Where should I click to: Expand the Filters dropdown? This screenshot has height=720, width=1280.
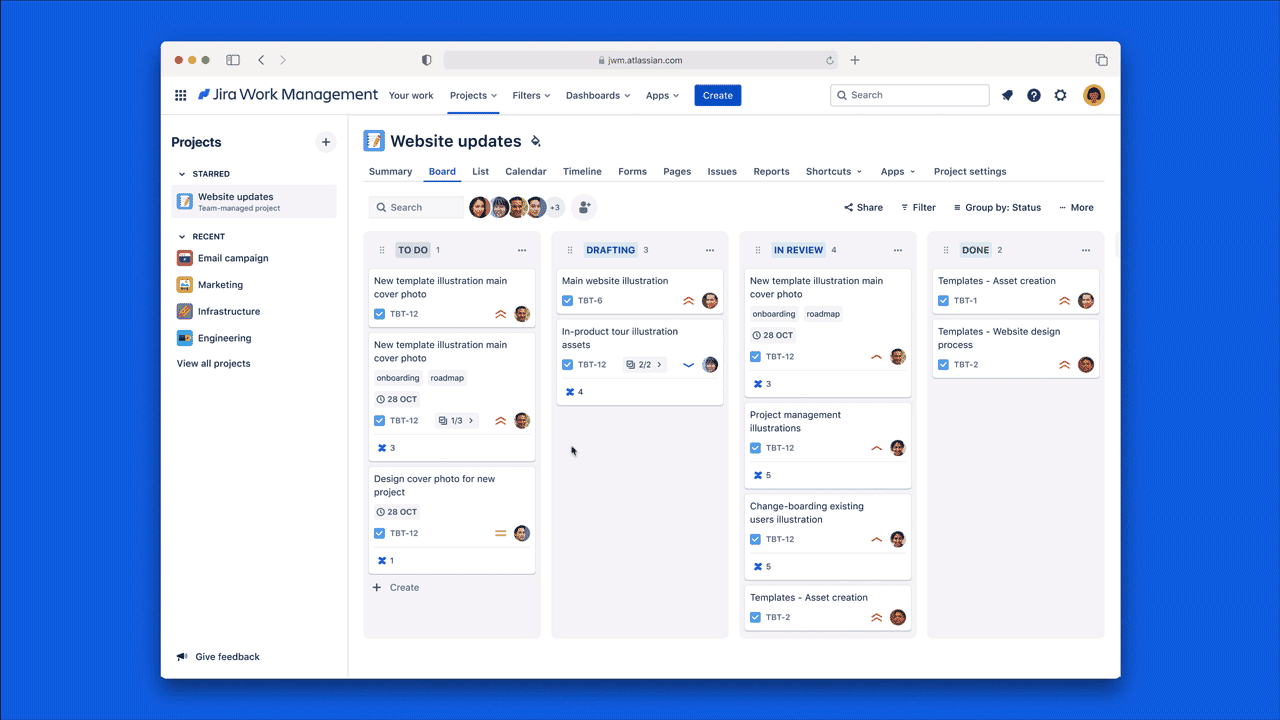click(x=531, y=96)
